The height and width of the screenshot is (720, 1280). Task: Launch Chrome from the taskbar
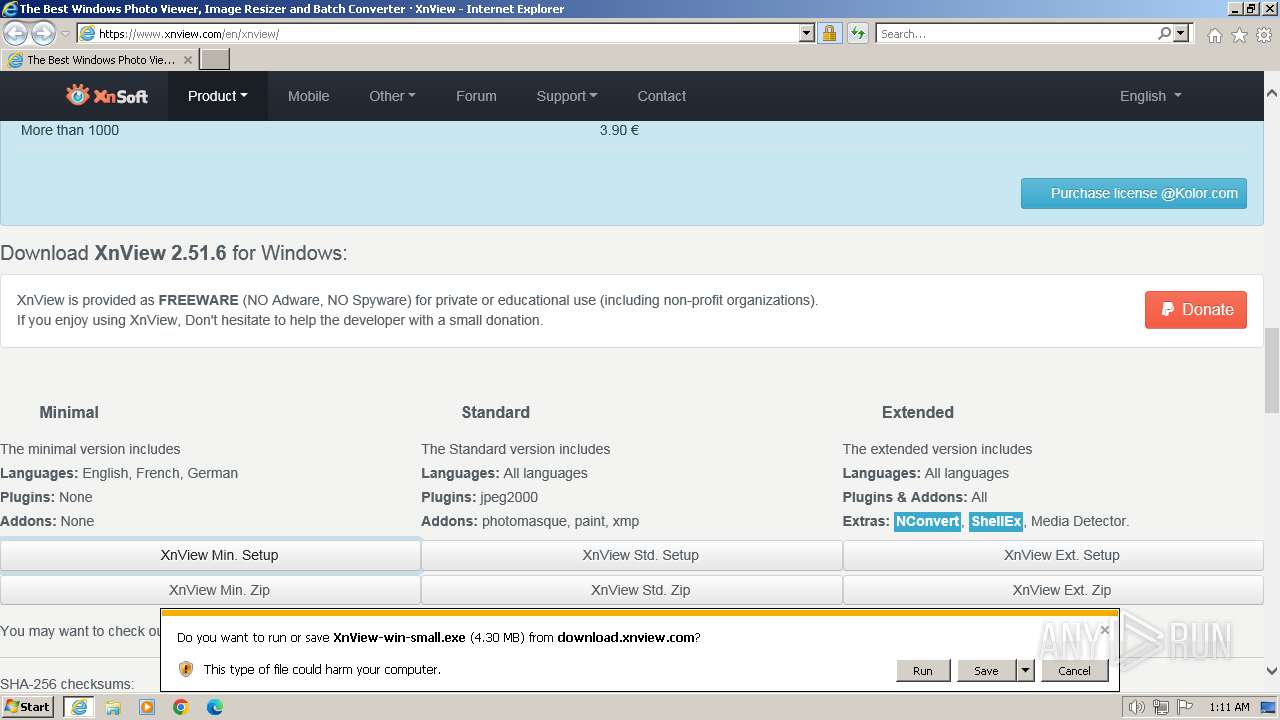point(181,707)
